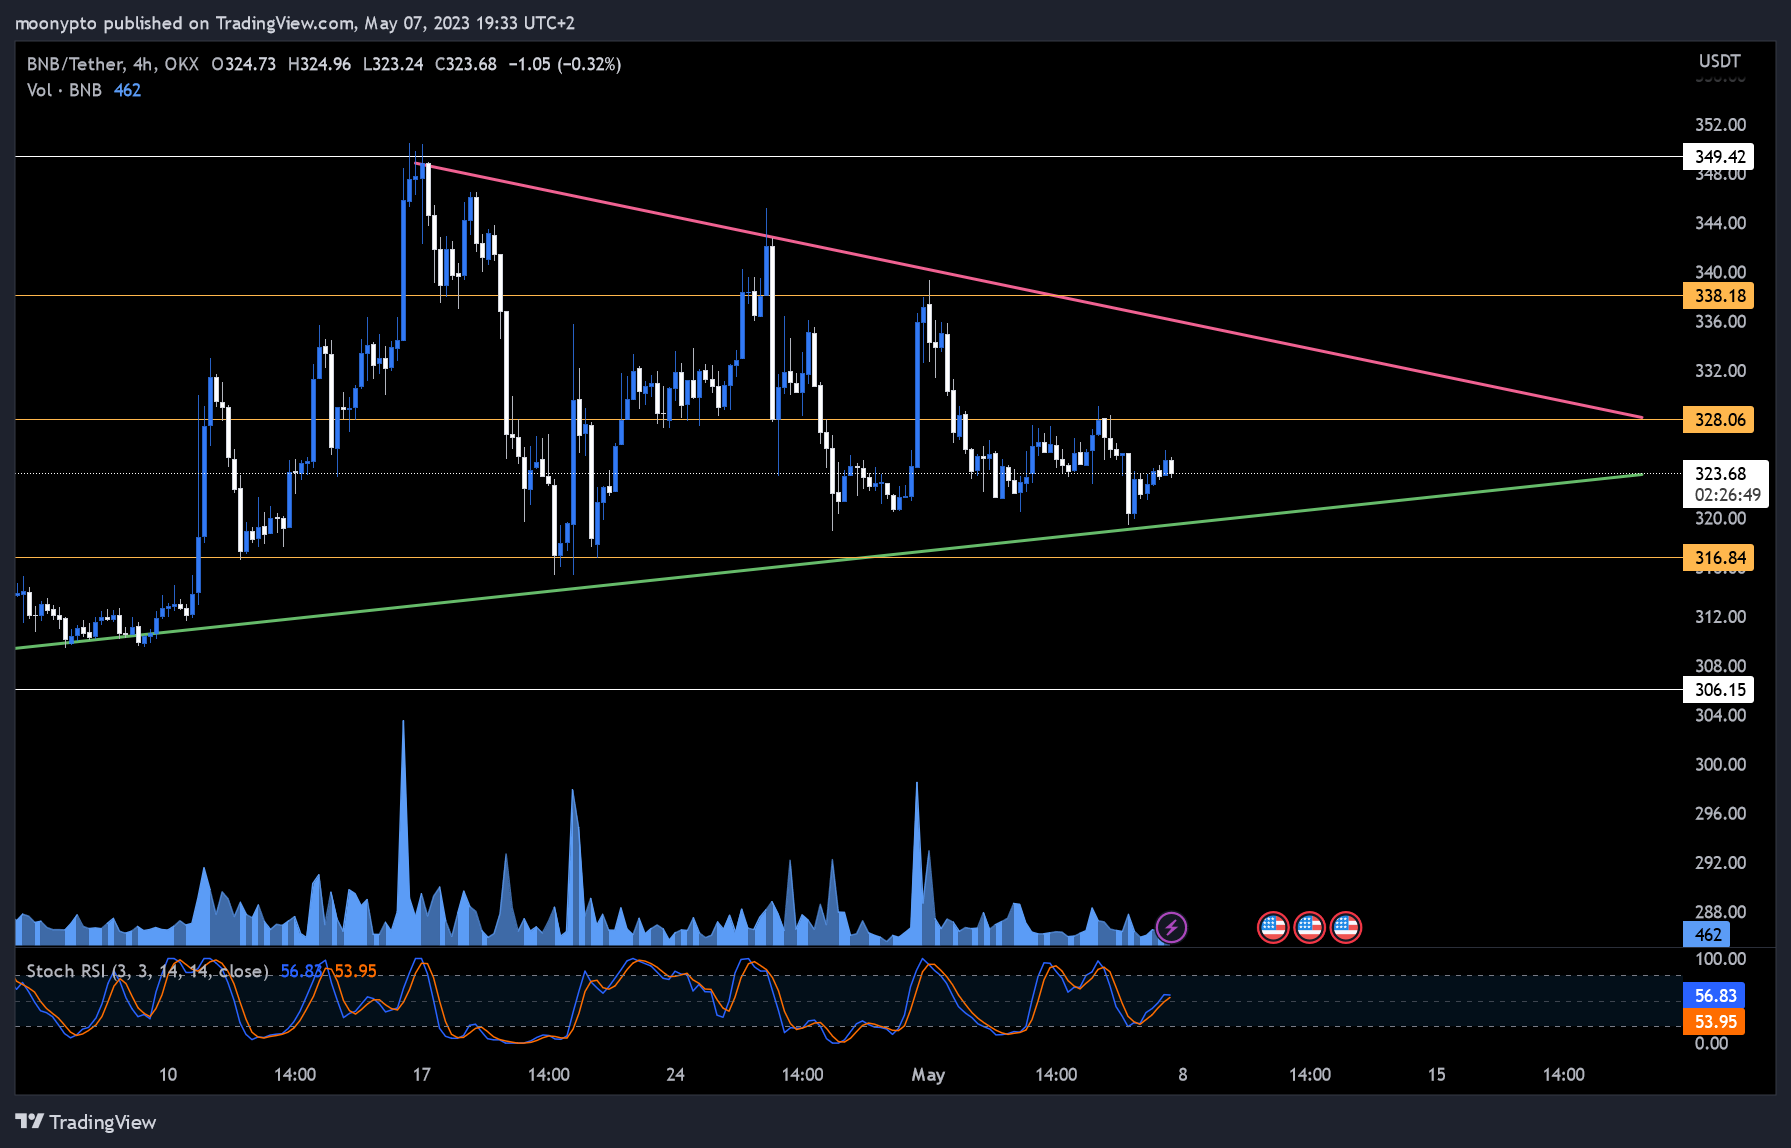Click the Stoch RSI blue value 56.83 axis label

tap(1715, 996)
